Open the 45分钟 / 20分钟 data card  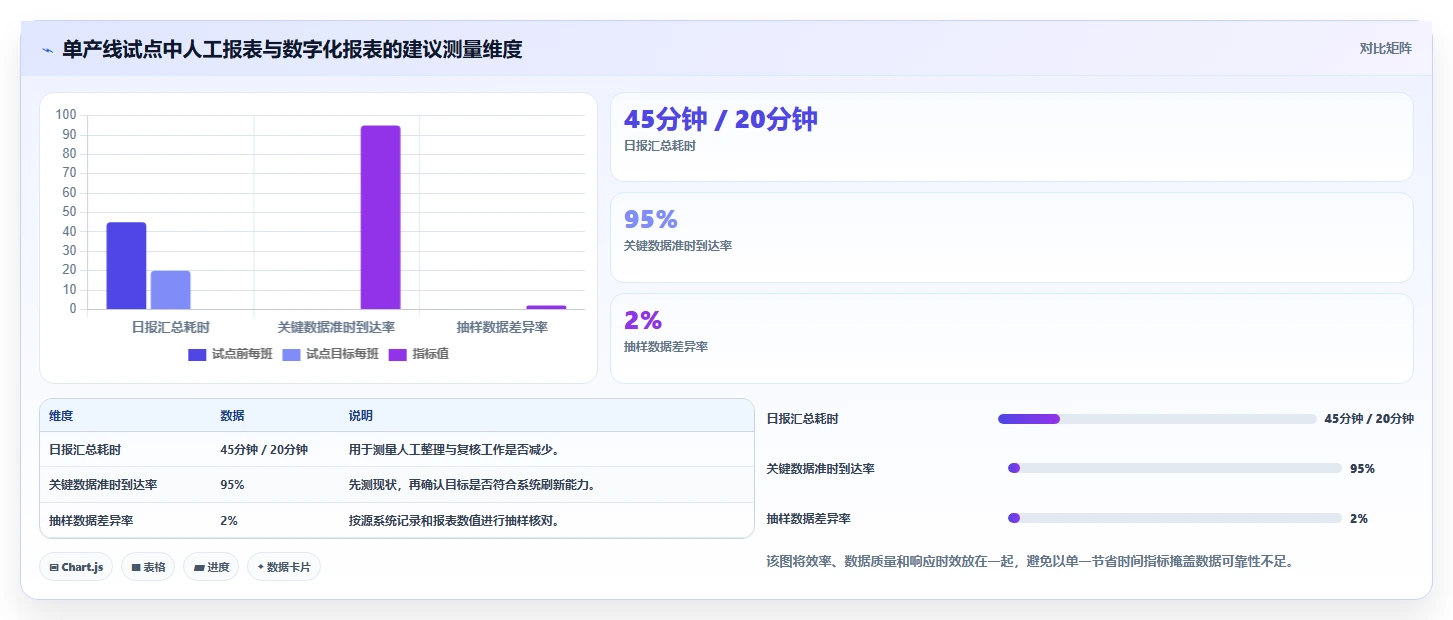click(x=1011, y=137)
